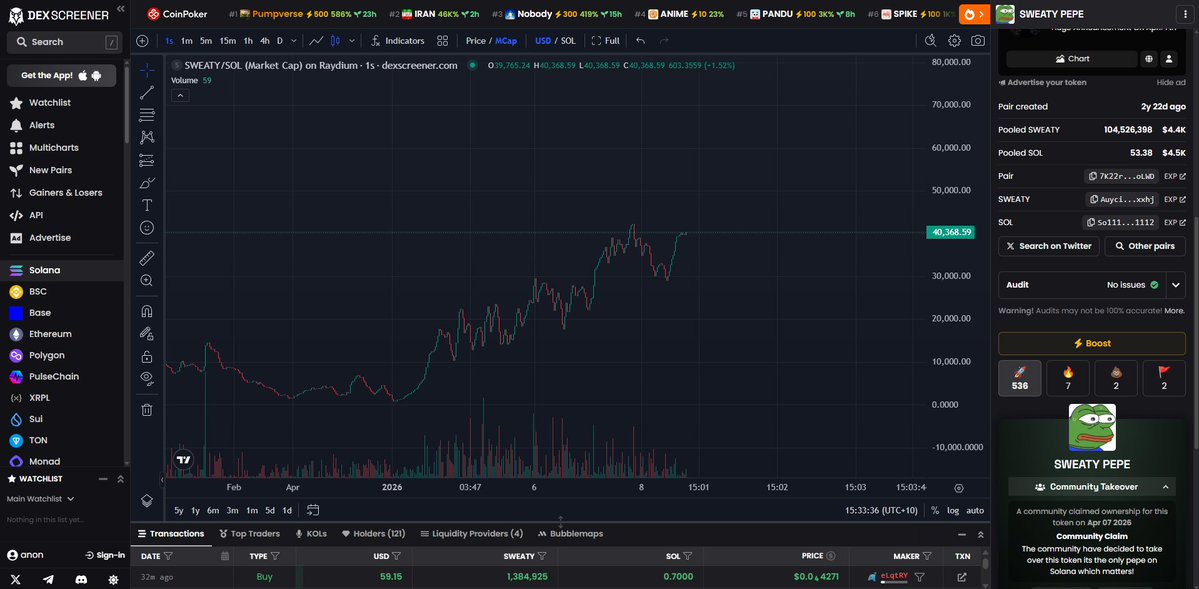Remove drawings with trash icon
1199x589 pixels.
(x=147, y=409)
